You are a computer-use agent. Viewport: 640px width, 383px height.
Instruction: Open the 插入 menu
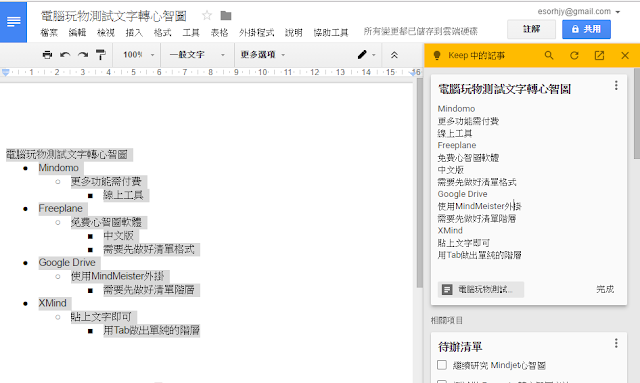tap(134, 32)
